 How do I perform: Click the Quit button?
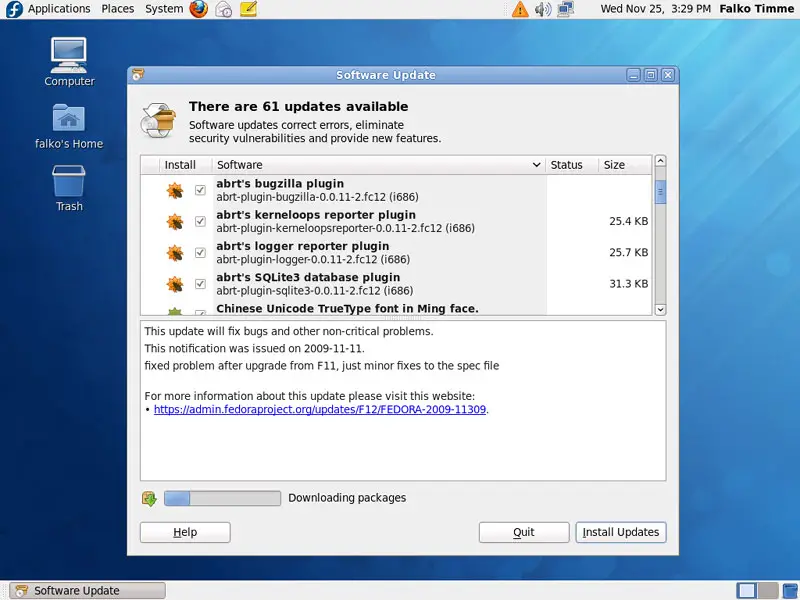coord(524,532)
